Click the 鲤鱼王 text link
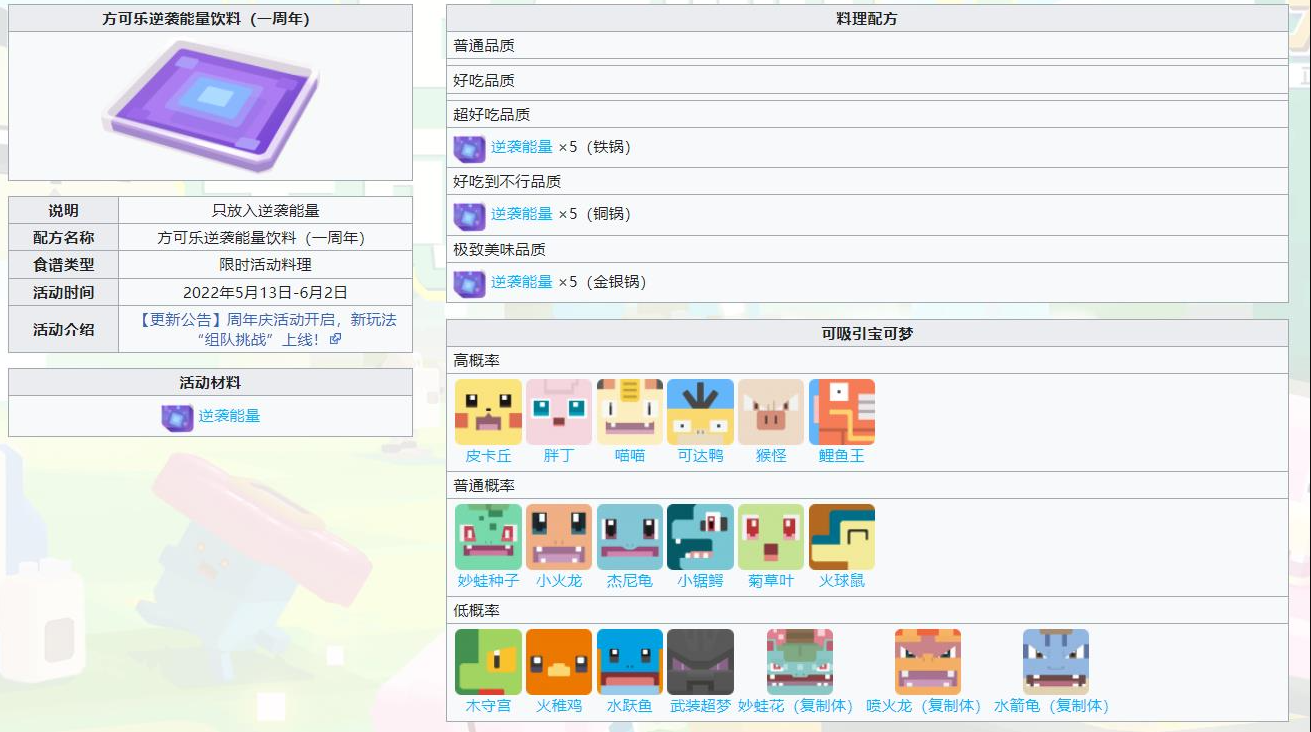This screenshot has width=1311, height=732. pos(842,456)
